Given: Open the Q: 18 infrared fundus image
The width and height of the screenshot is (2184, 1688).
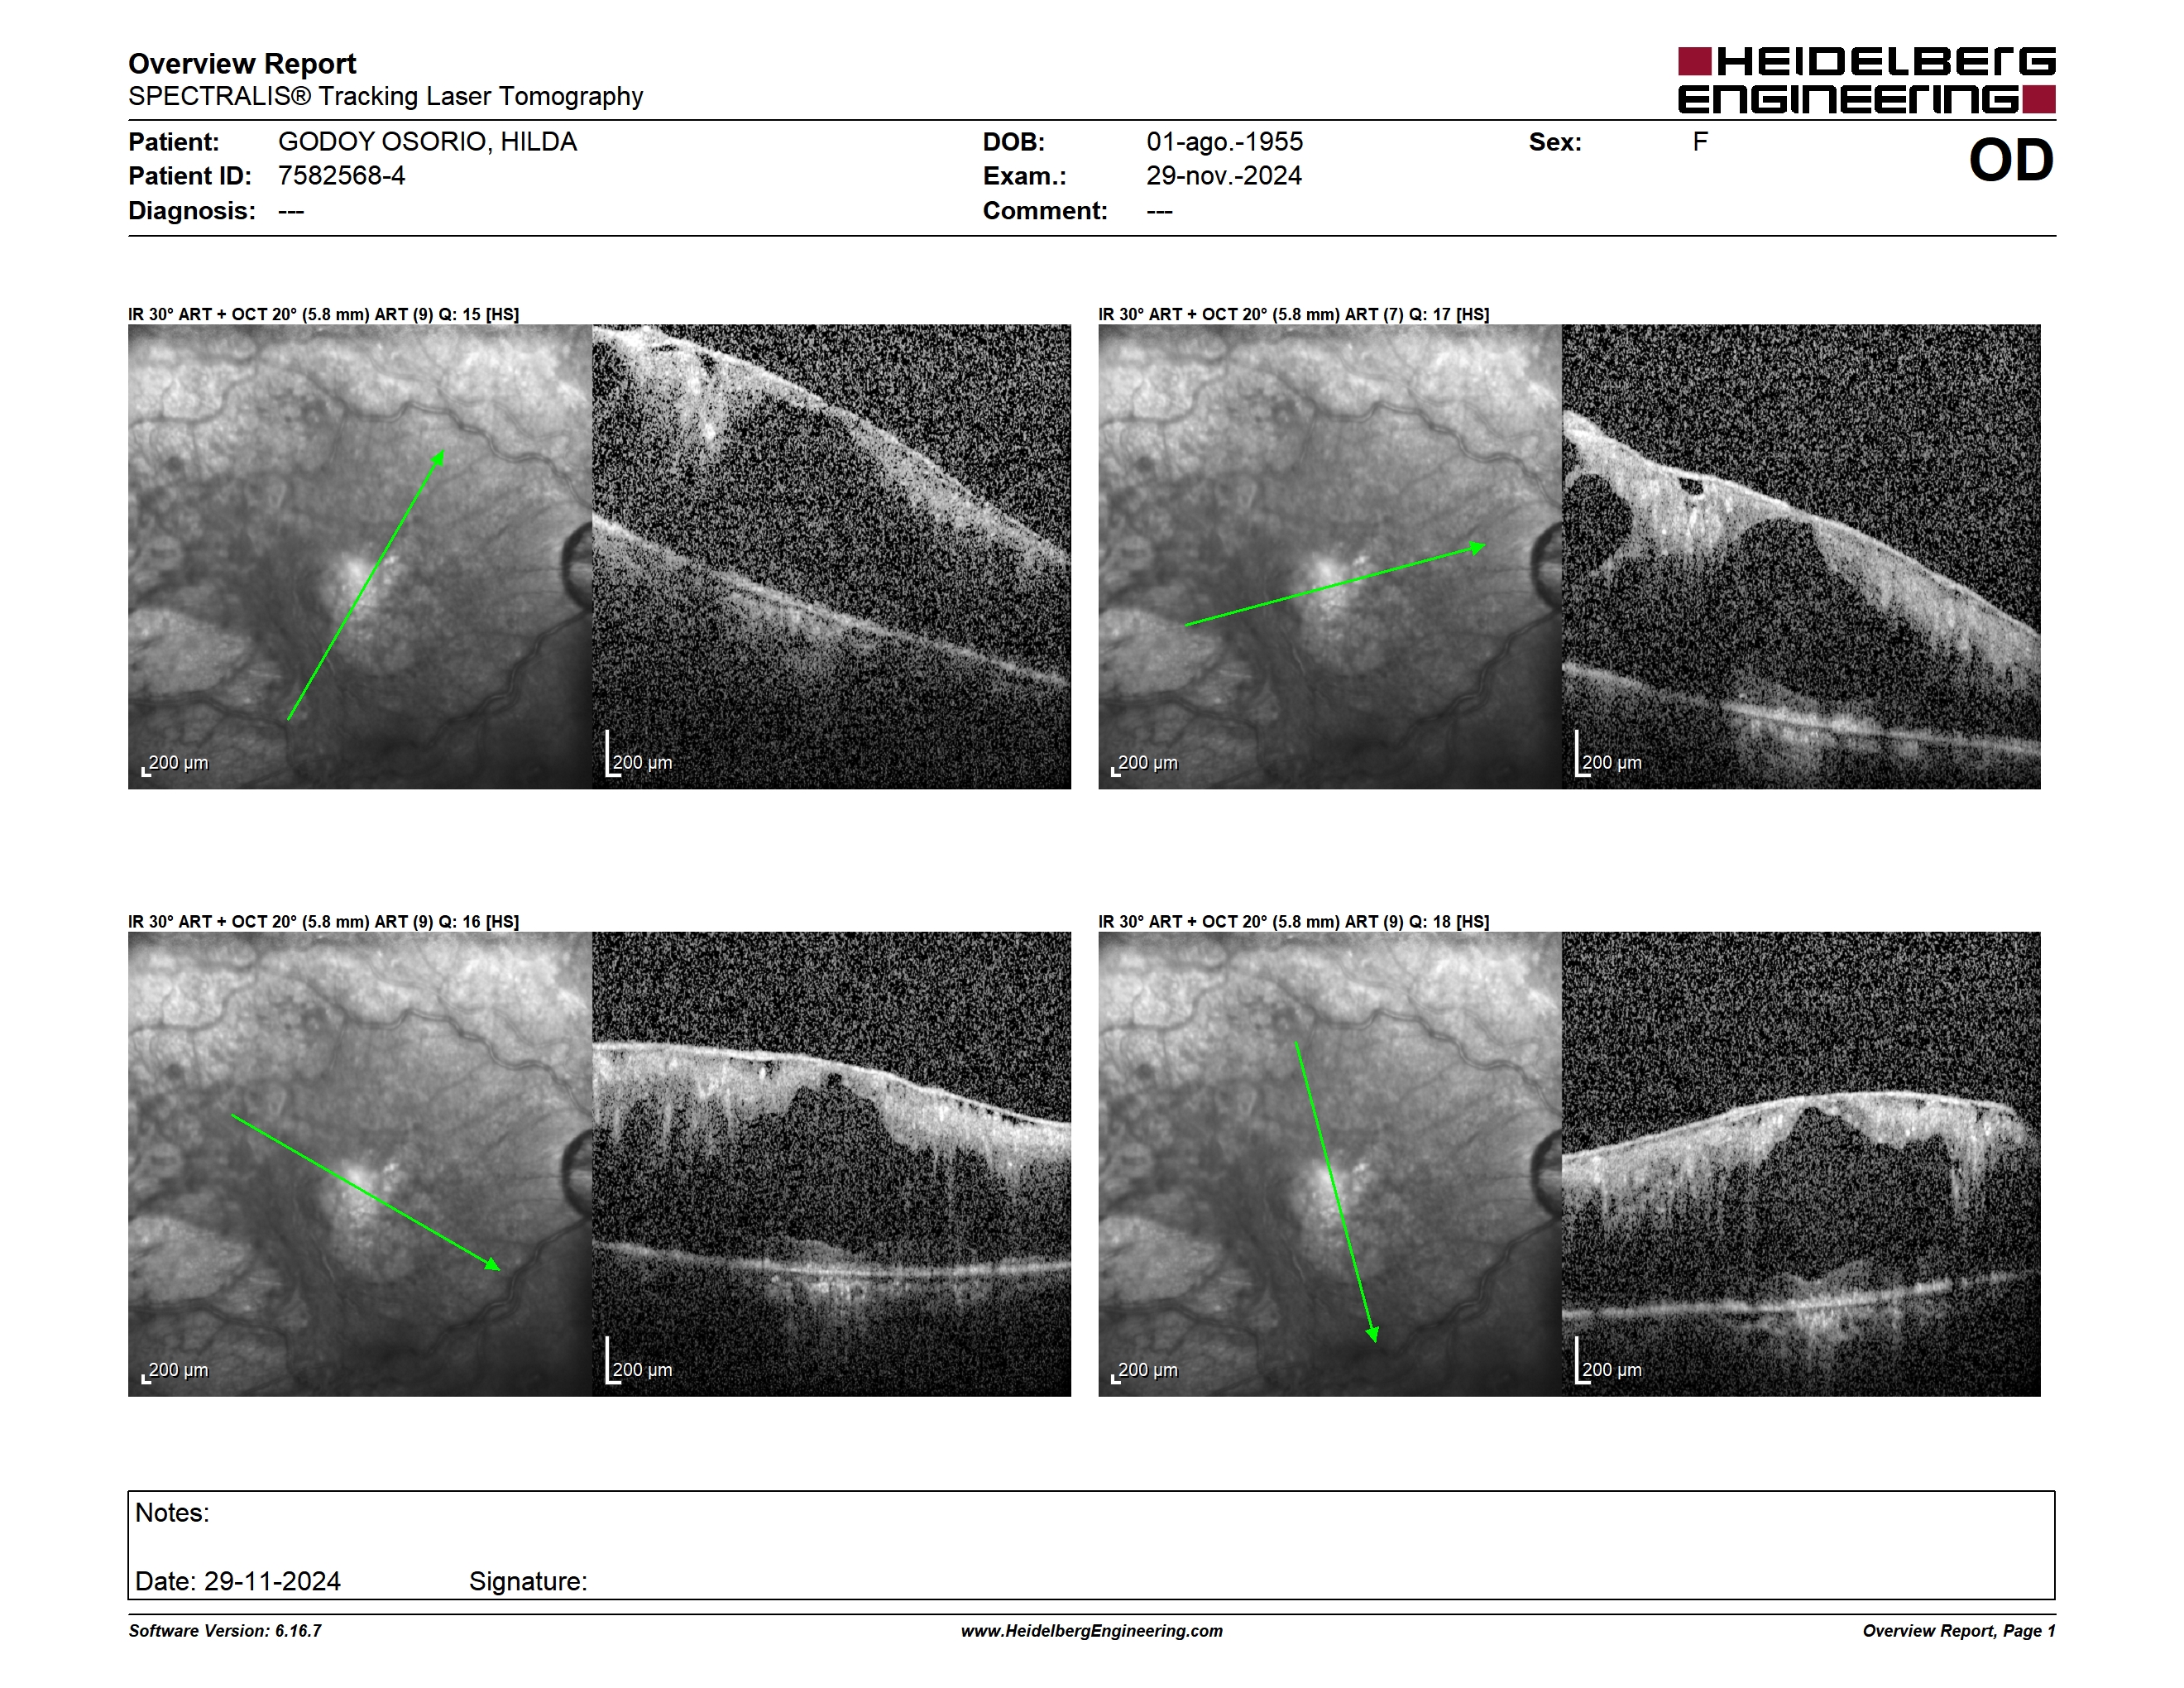Looking at the screenshot, I should pyautogui.click(x=1330, y=1164).
